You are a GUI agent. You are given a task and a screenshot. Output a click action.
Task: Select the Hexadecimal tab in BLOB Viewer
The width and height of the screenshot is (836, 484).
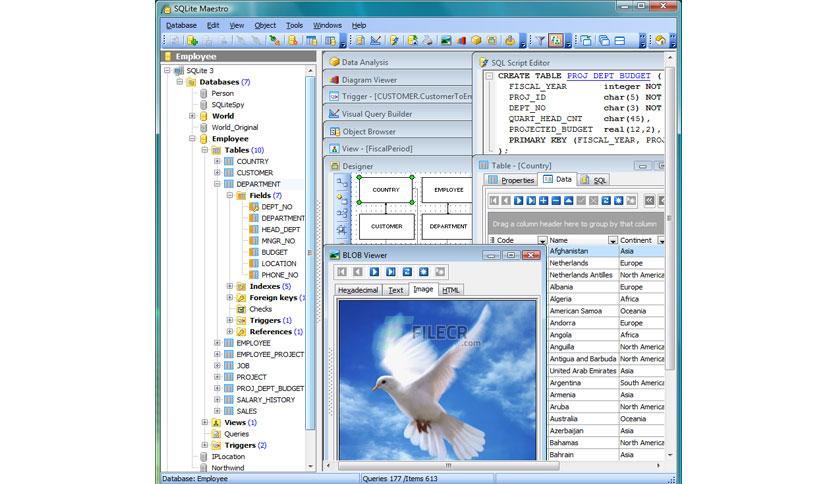pyautogui.click(x=358, y=290)
